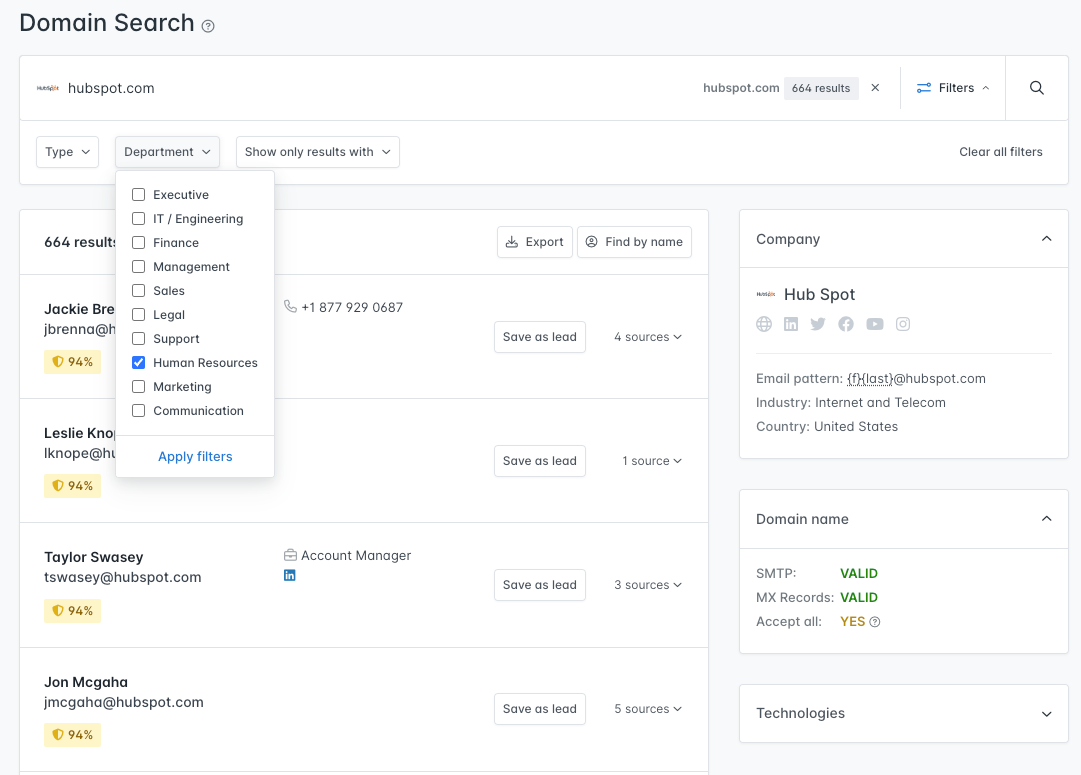Collapse the Company panel
This screenshot has width=1081, height=775.
point(1046,239)
